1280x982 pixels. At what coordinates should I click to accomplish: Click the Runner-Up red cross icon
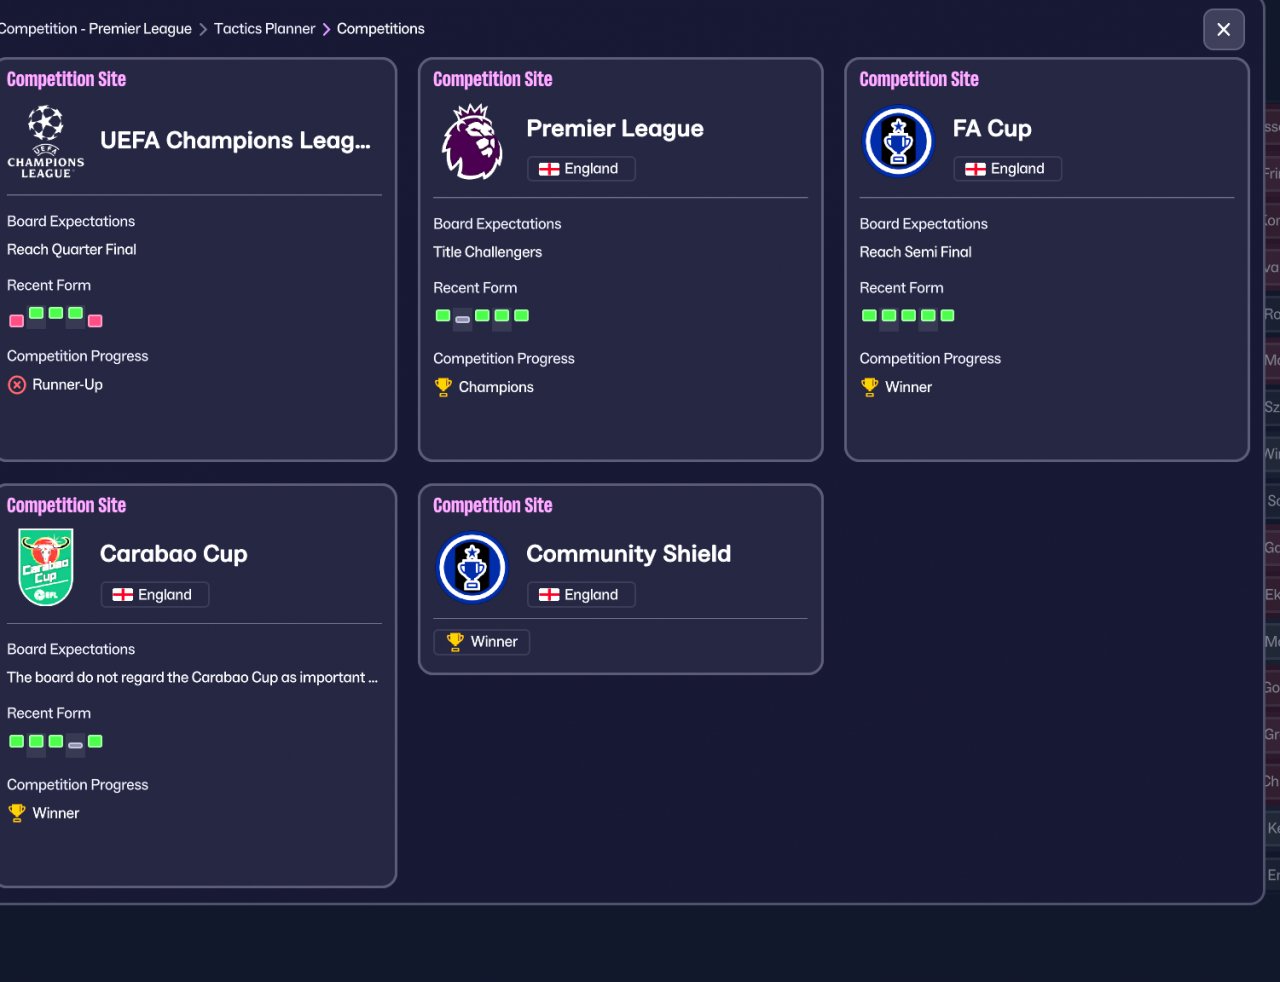pos(17,385)
